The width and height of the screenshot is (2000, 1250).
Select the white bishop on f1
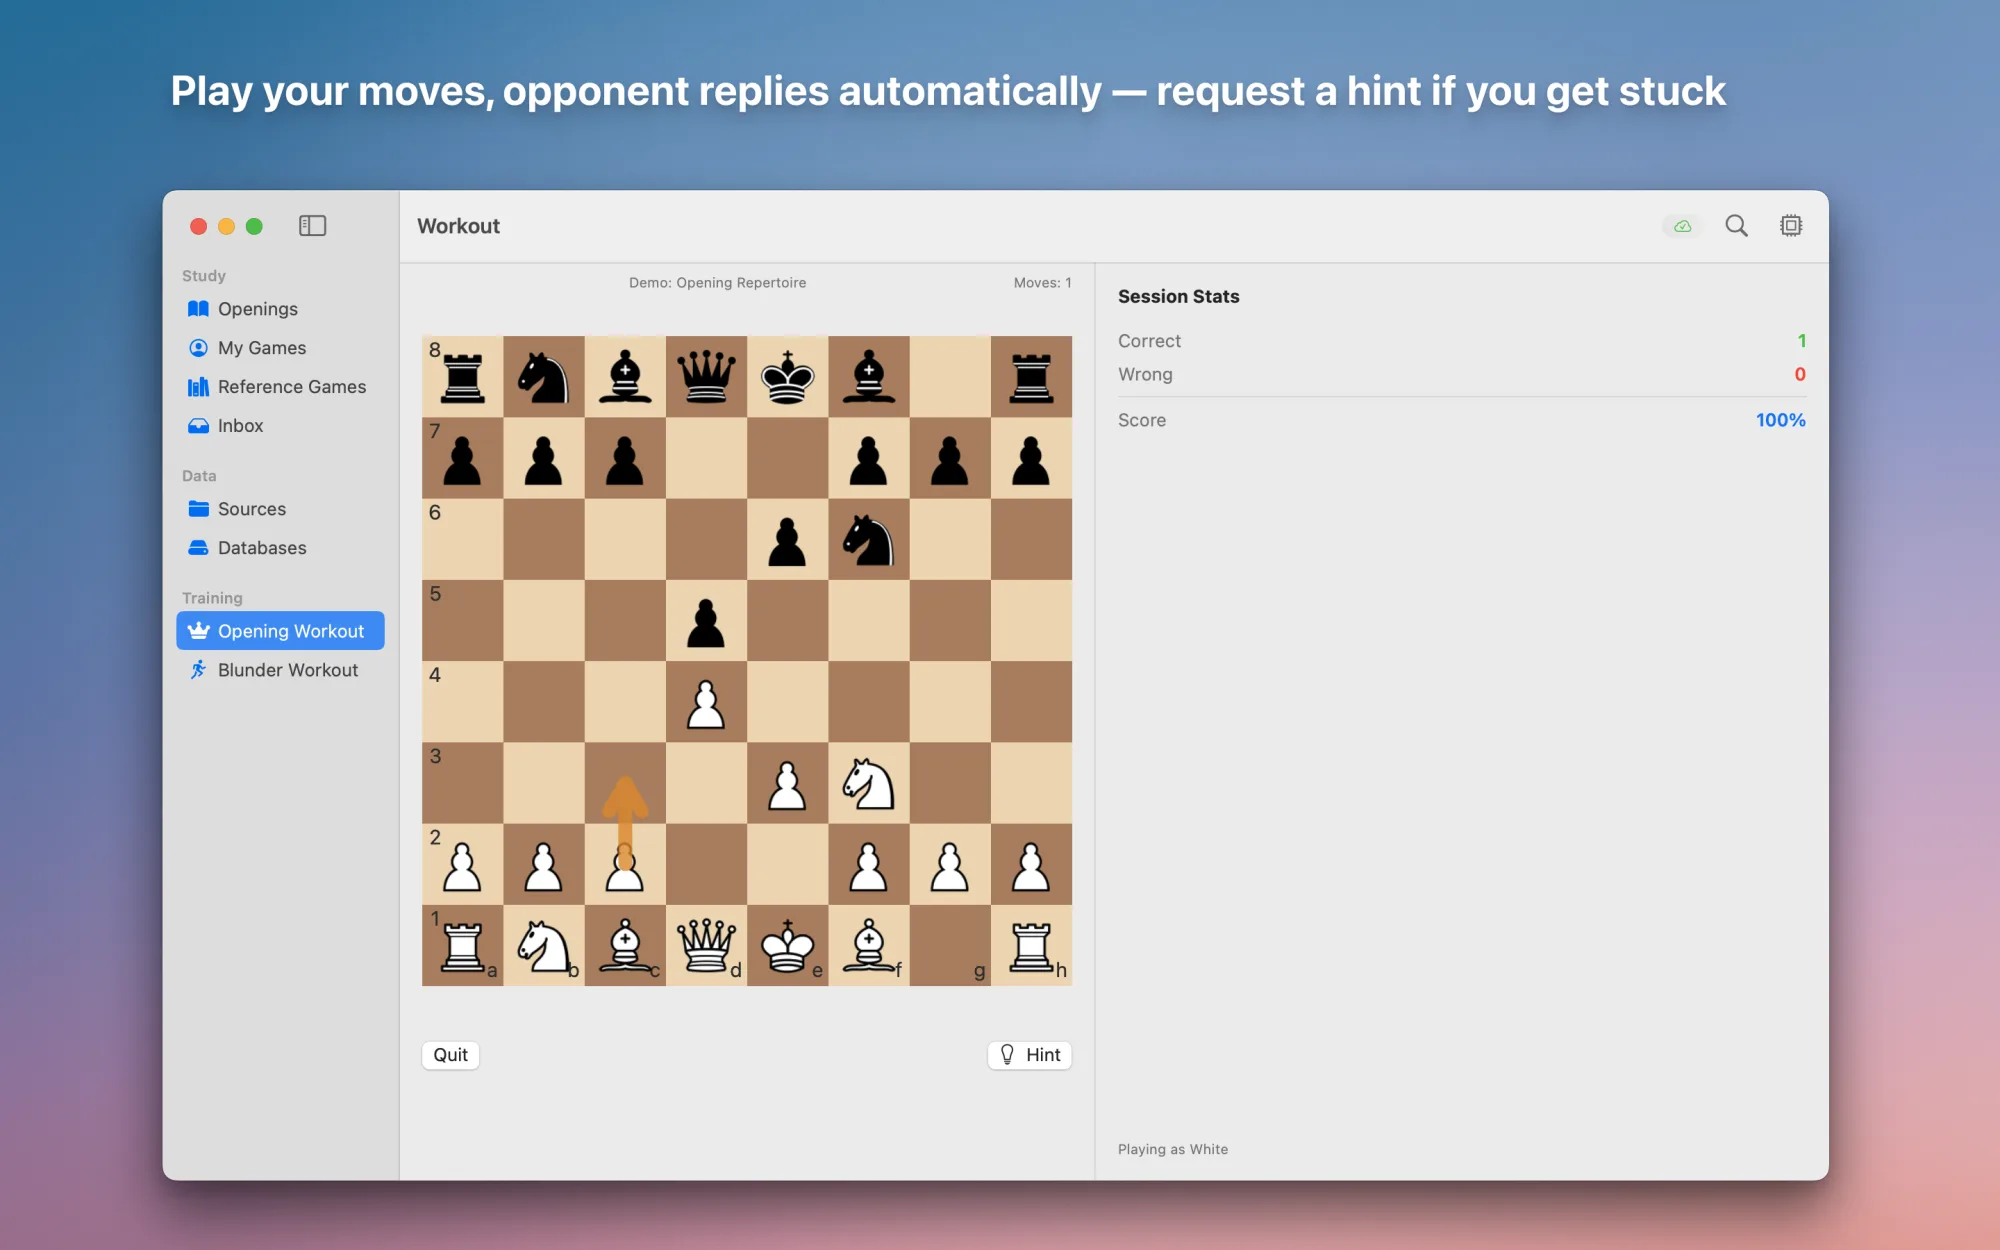pos(869,946)
